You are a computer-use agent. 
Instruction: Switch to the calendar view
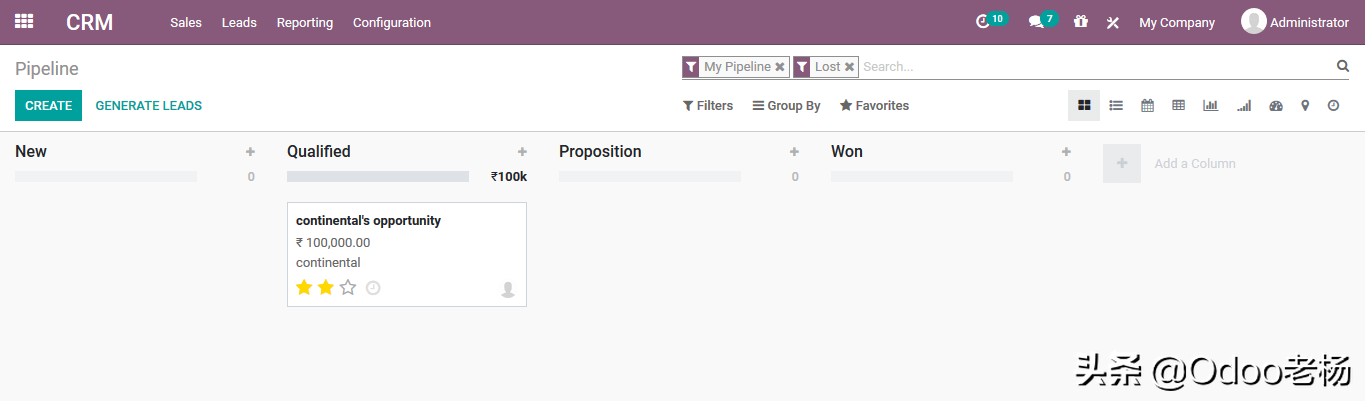(x=1147, y=105)
